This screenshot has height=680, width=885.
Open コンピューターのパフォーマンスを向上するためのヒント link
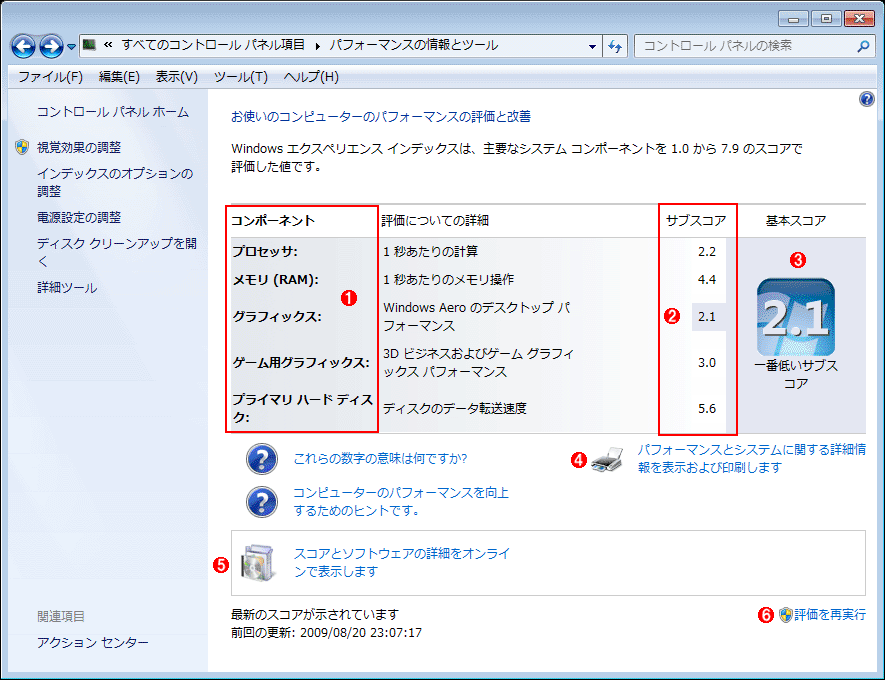[x=401, y=502]
